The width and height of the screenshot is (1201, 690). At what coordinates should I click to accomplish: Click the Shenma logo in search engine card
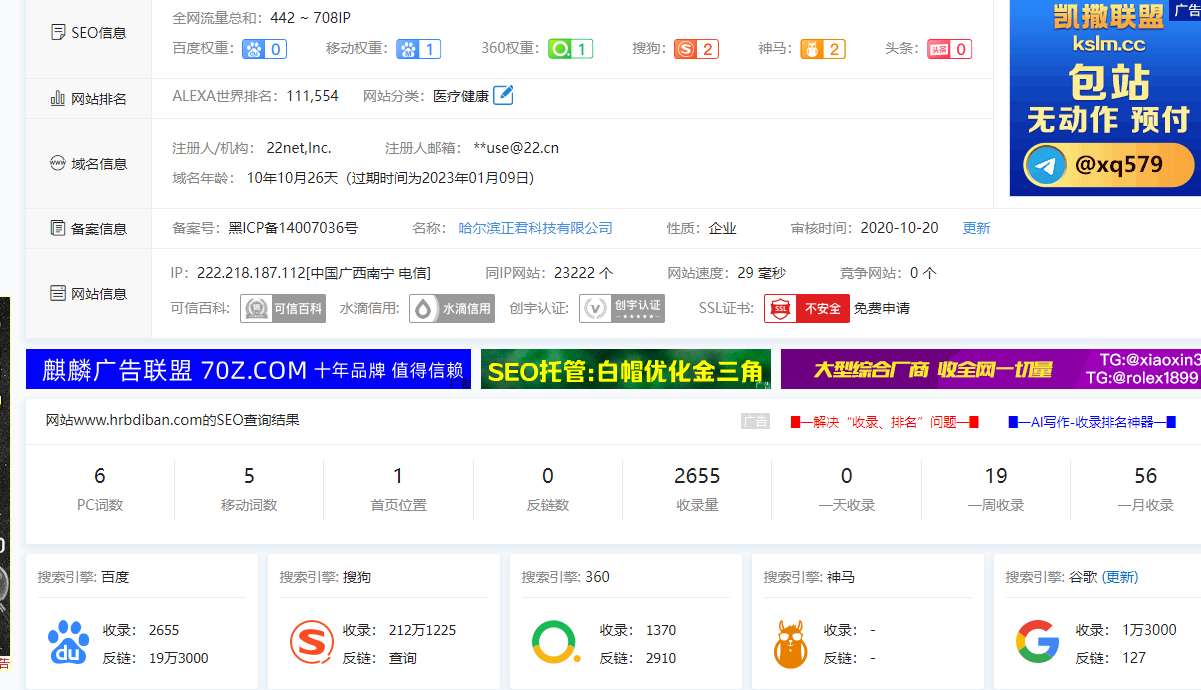pyautogui.click(x=790, y=644)
